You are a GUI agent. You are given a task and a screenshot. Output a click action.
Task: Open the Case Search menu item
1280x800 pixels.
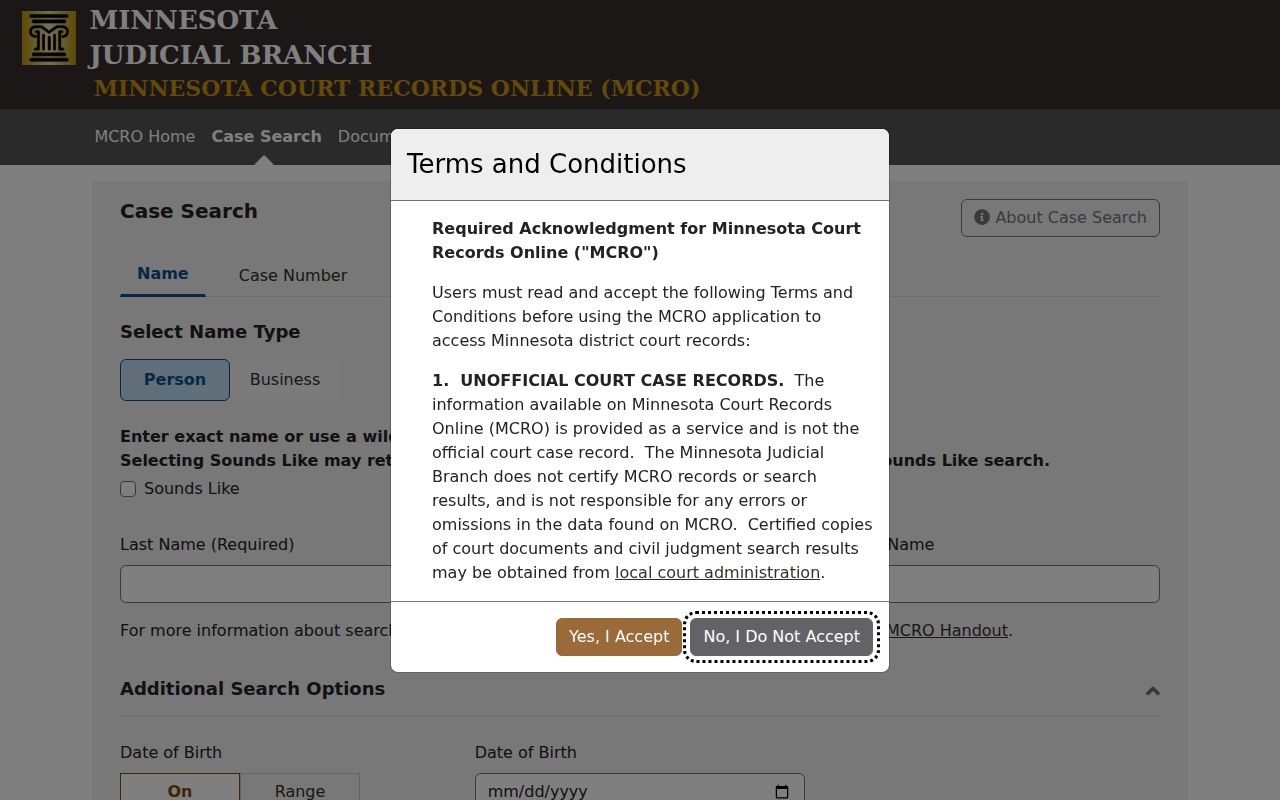click(266, 136)
